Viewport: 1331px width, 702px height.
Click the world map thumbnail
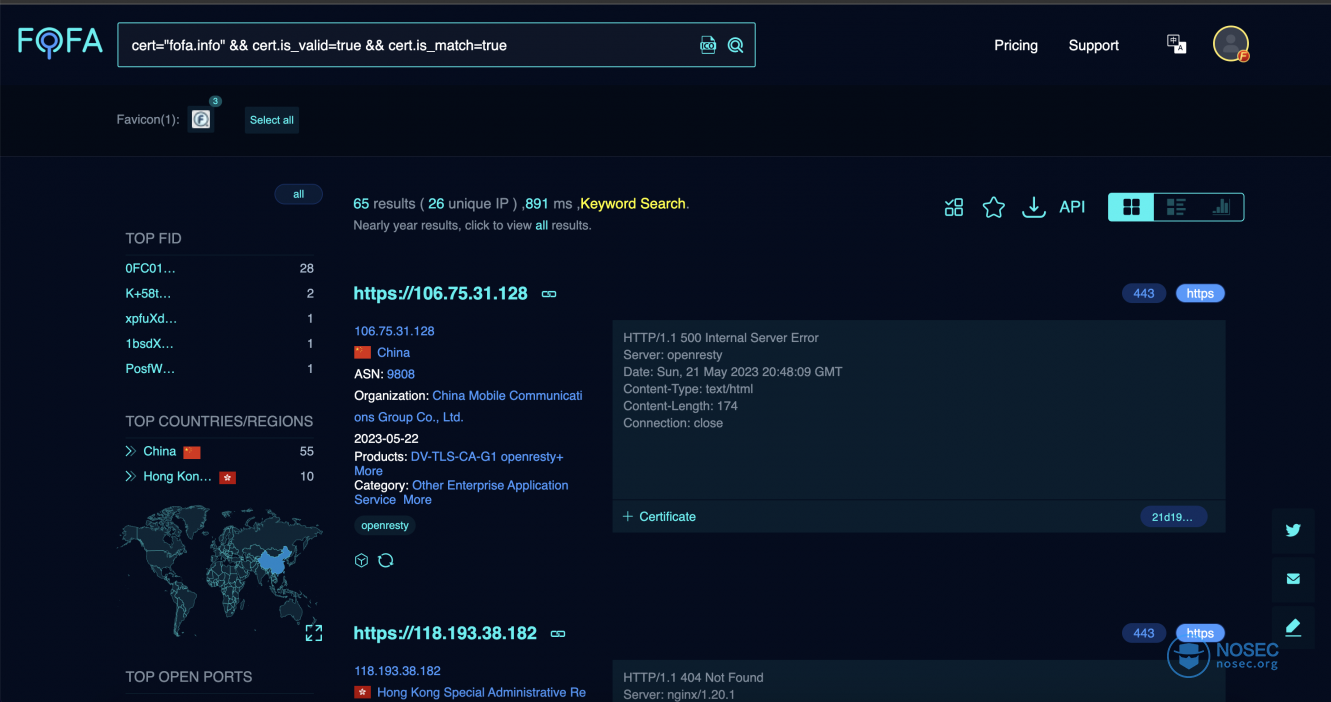click(220, 573)
